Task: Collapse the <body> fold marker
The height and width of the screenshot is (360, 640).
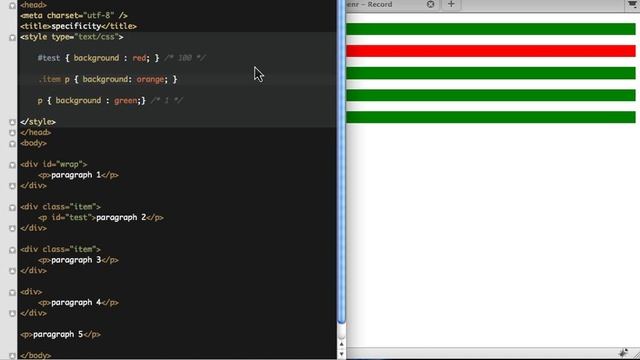Action: pos(13,144)
